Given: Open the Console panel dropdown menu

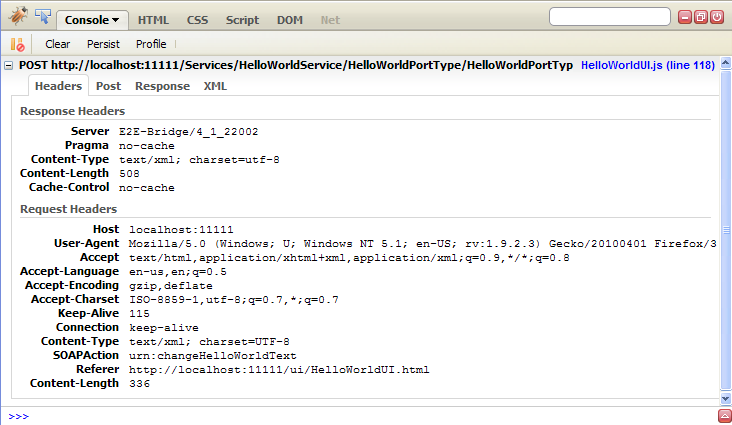Looking at the screenshot, I should click(92, 19).
